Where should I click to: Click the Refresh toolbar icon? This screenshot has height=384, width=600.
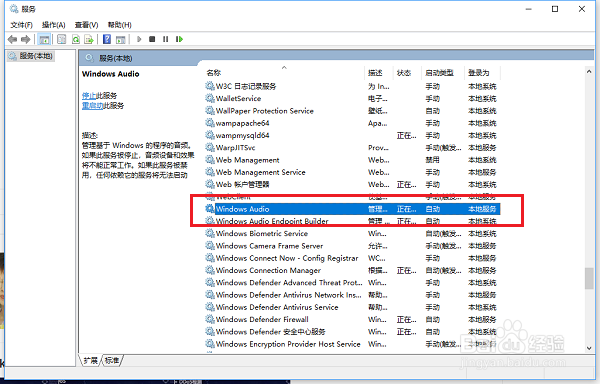76,39
